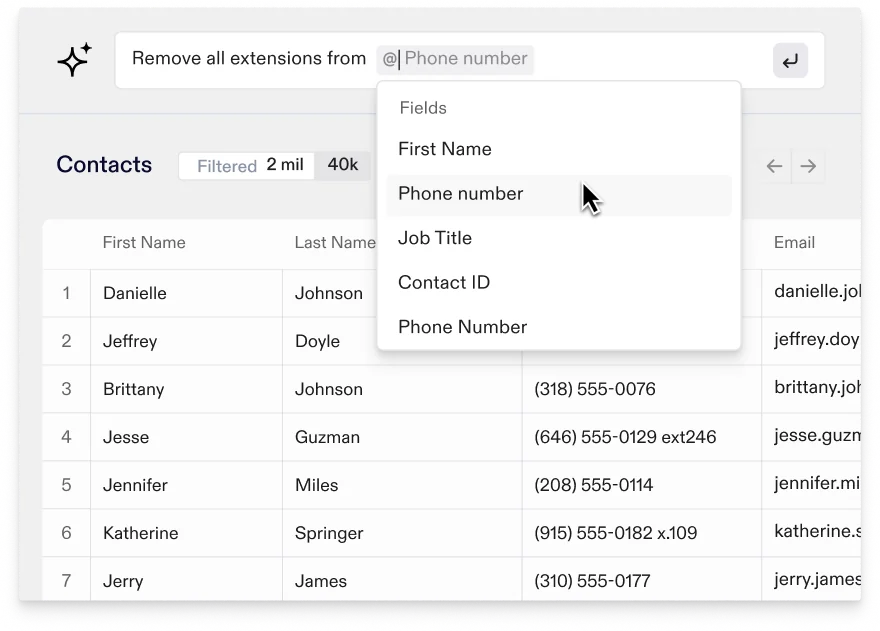Viewport: 880px width, 631px height.
Task: Sort by First Name column header
Action: [144, 243]
